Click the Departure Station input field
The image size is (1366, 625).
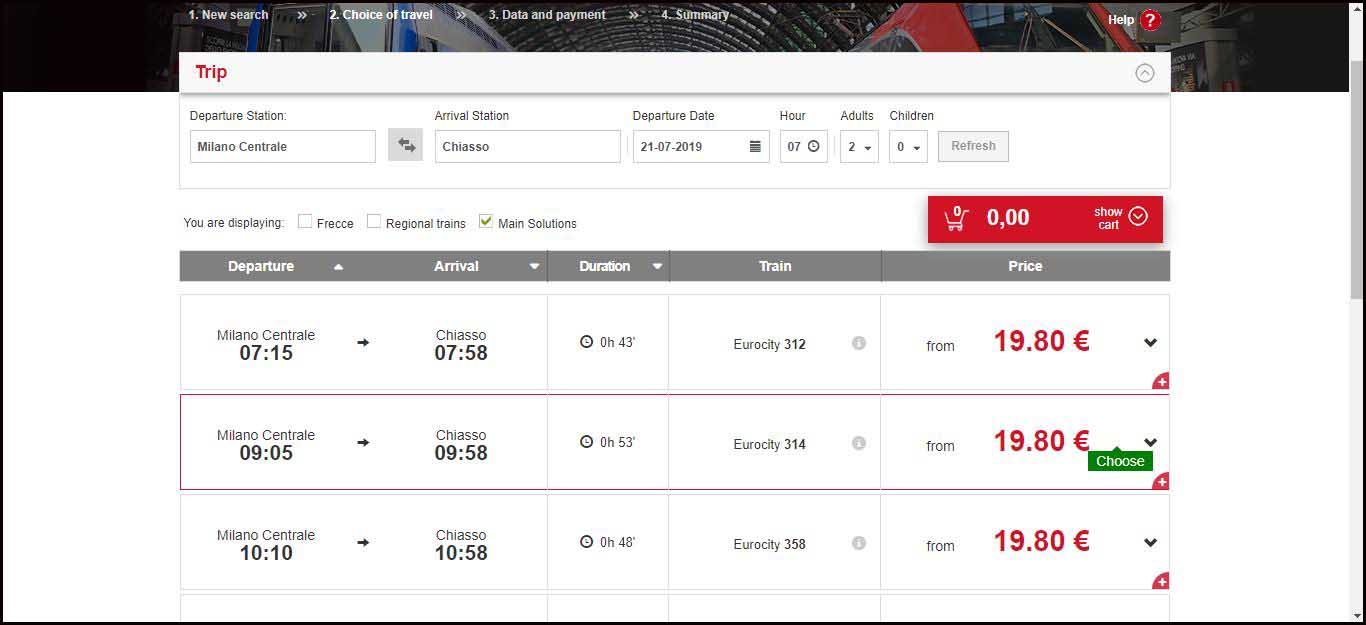[x=283, y=146]
